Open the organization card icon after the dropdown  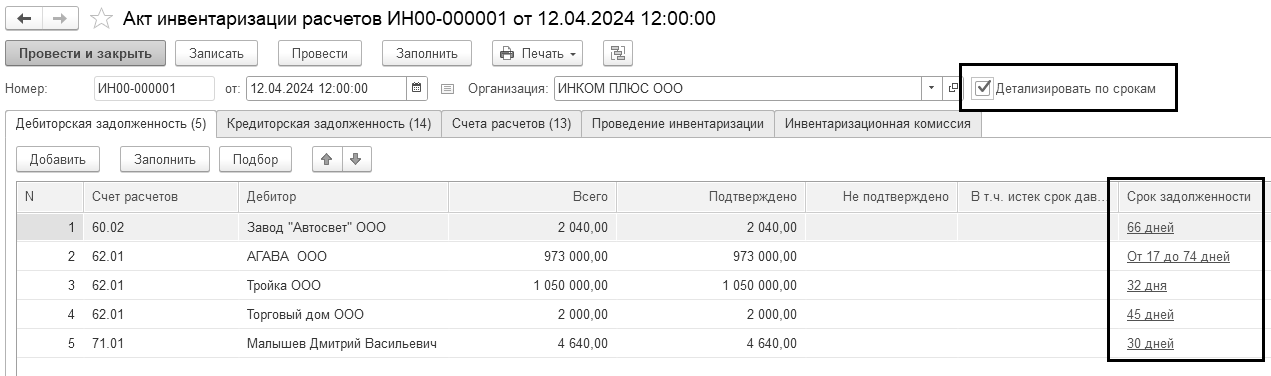pyautogui.click(x=953, y=88)
